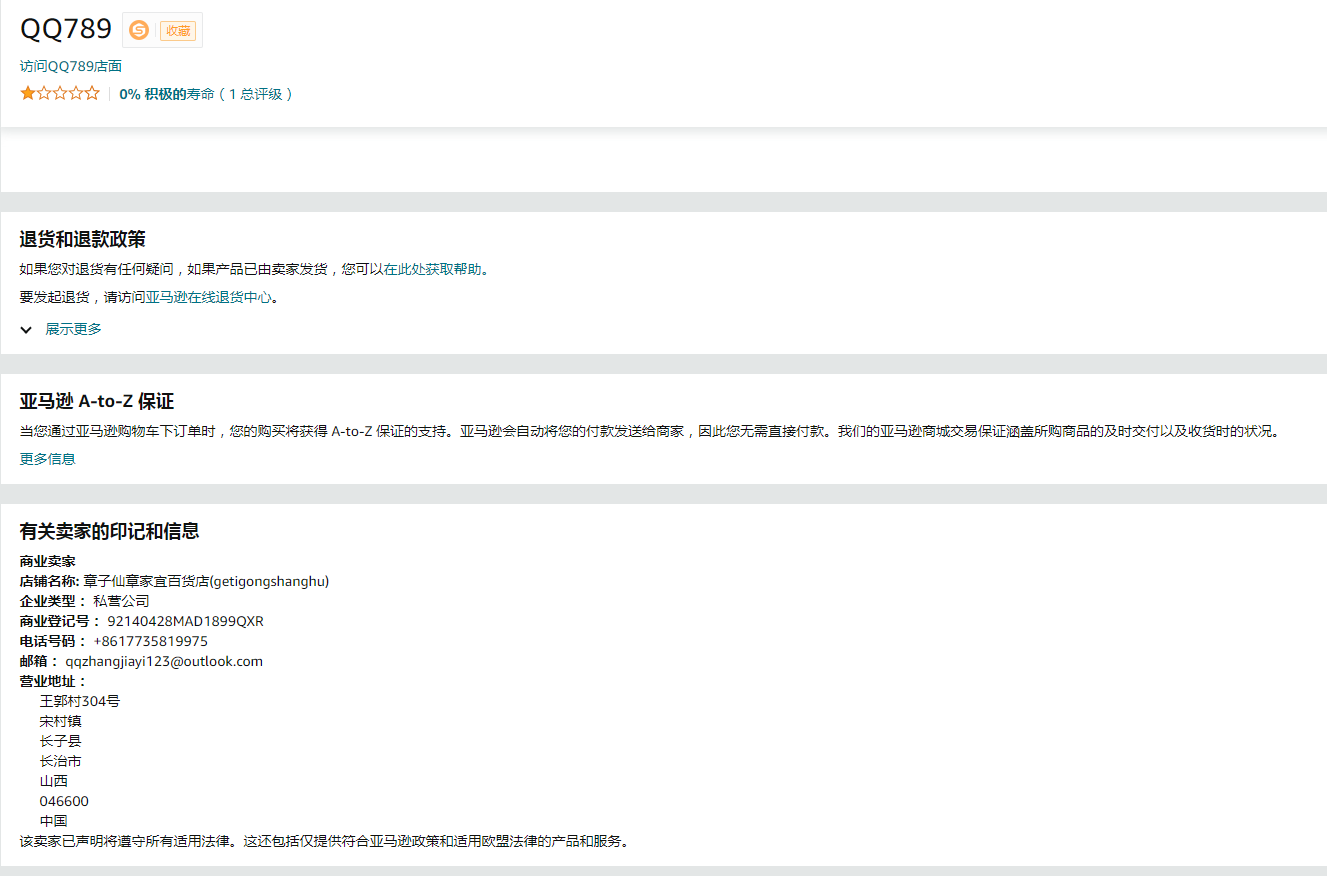Click the address line 长子县
Viewport: 1327px width, 876px height.
pos(61,741)
